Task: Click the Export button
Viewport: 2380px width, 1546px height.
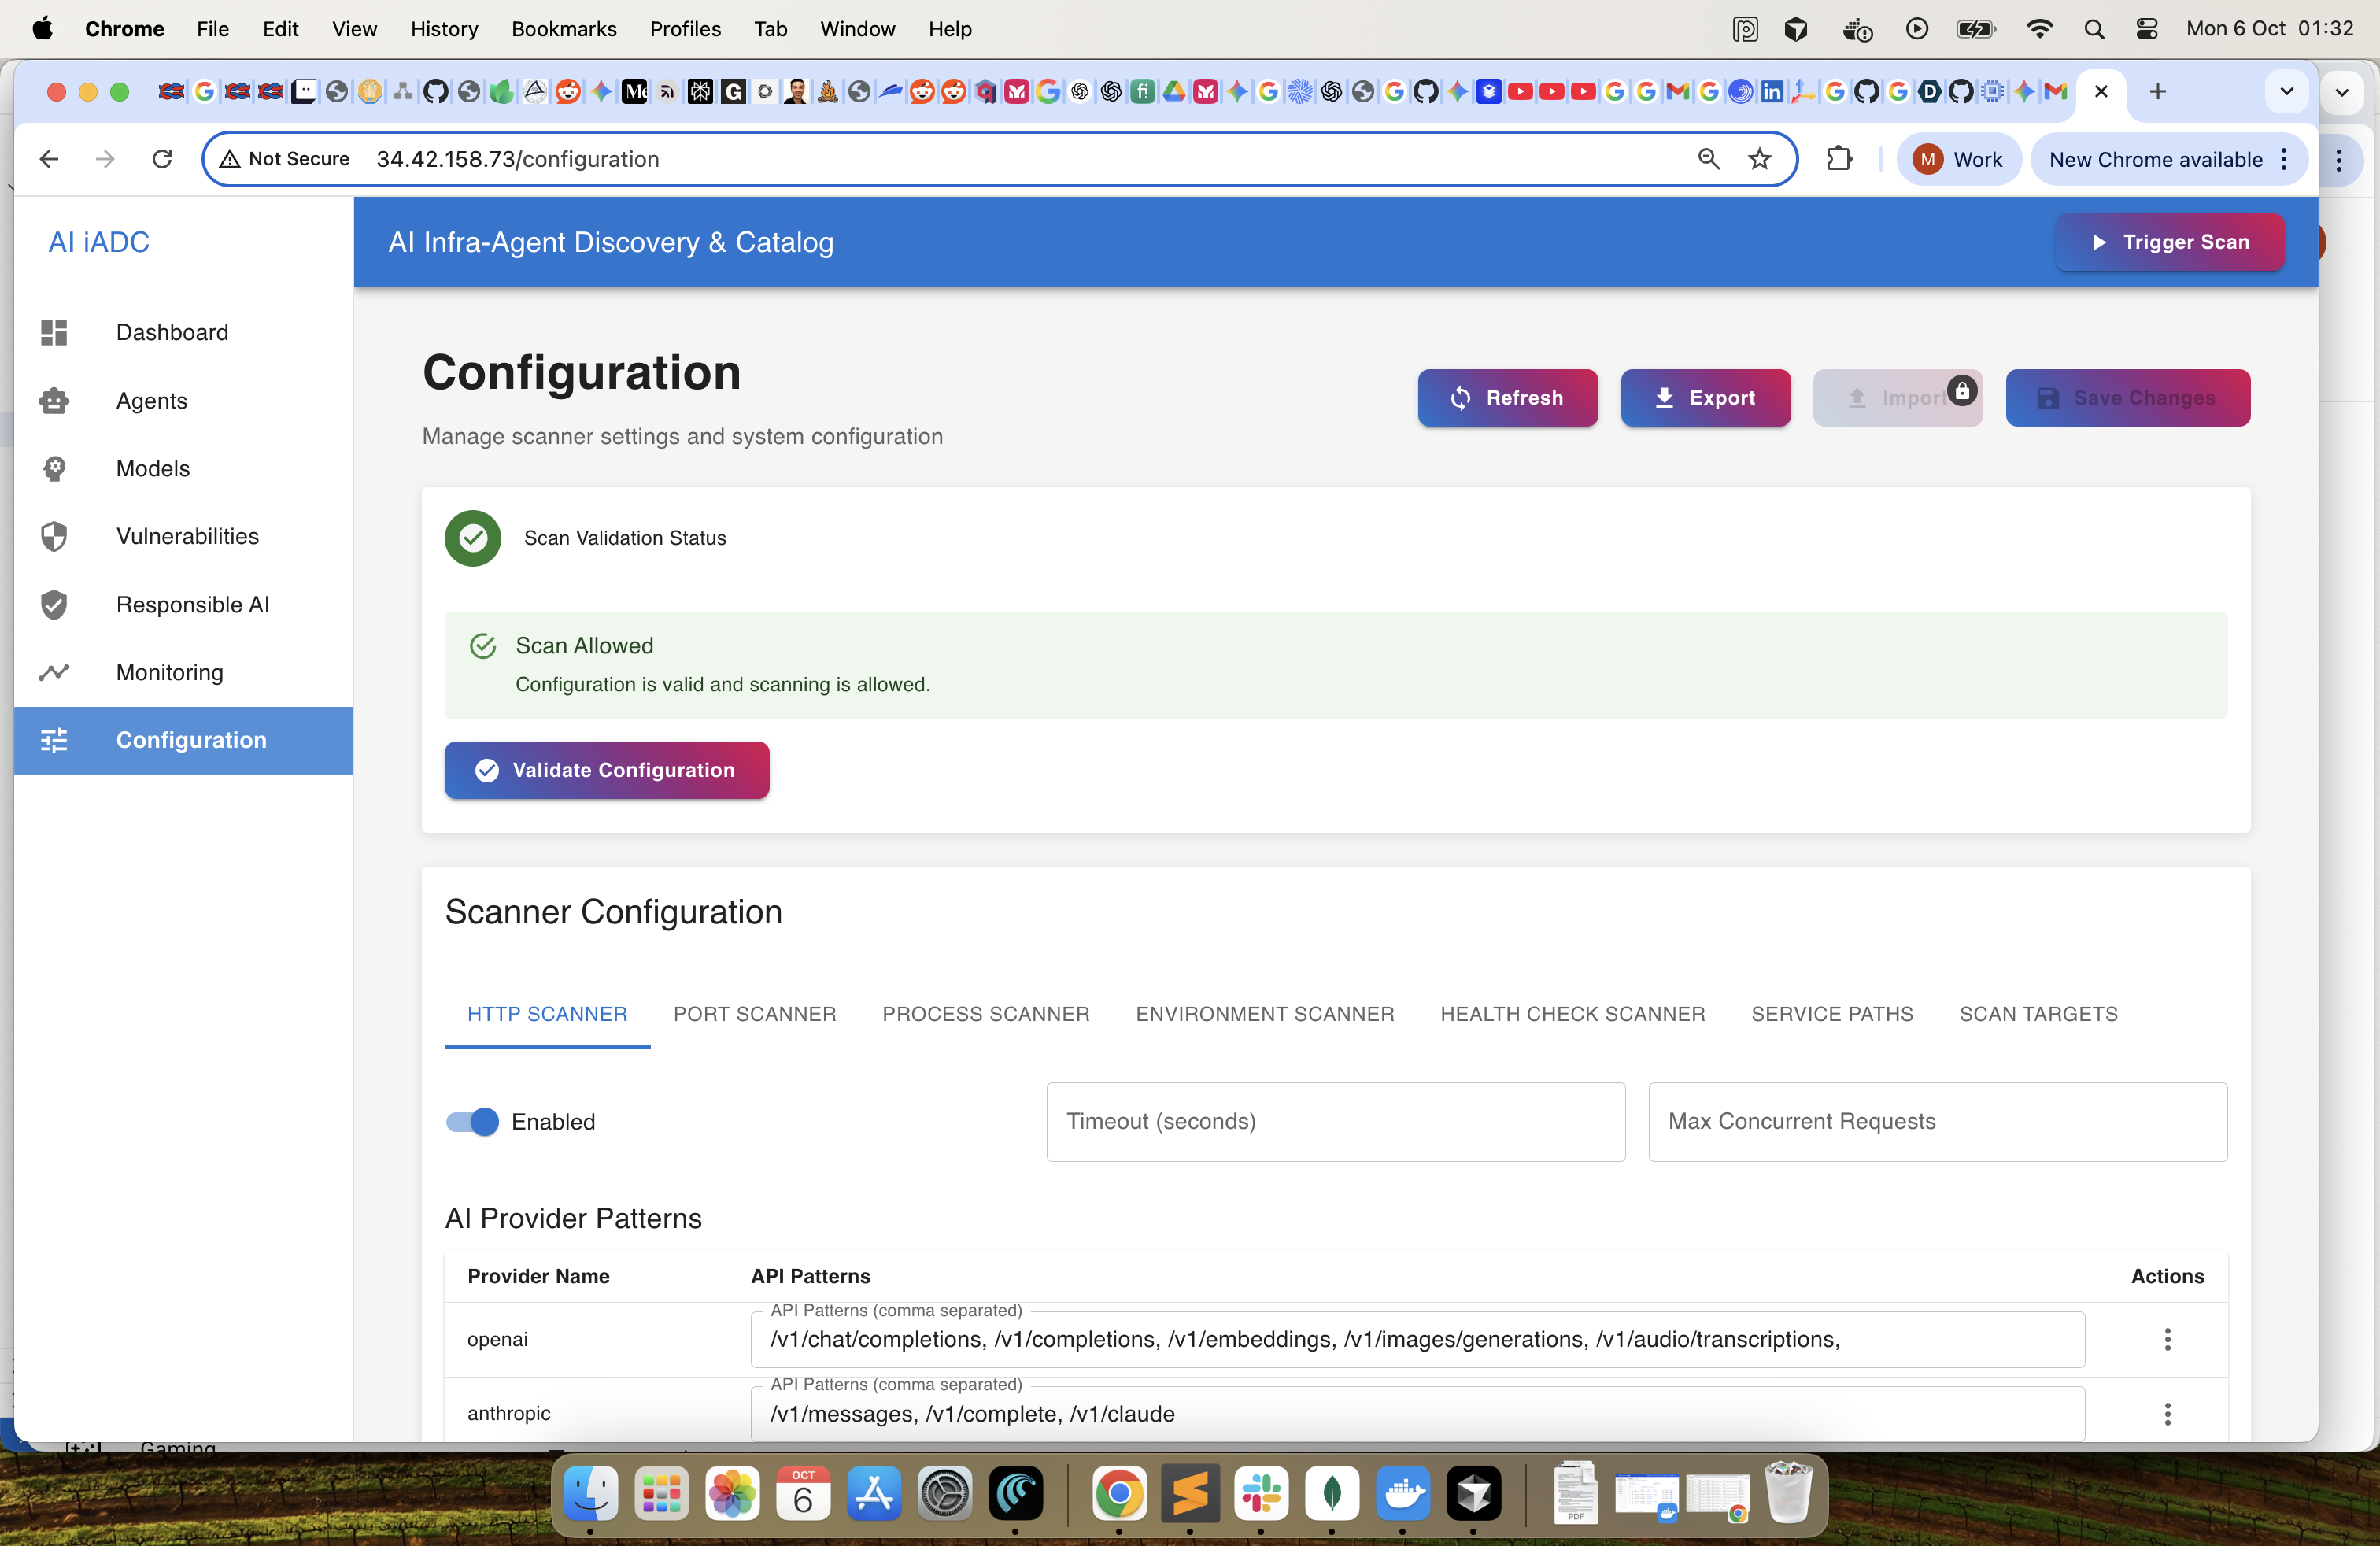Action: (1705, 398)
